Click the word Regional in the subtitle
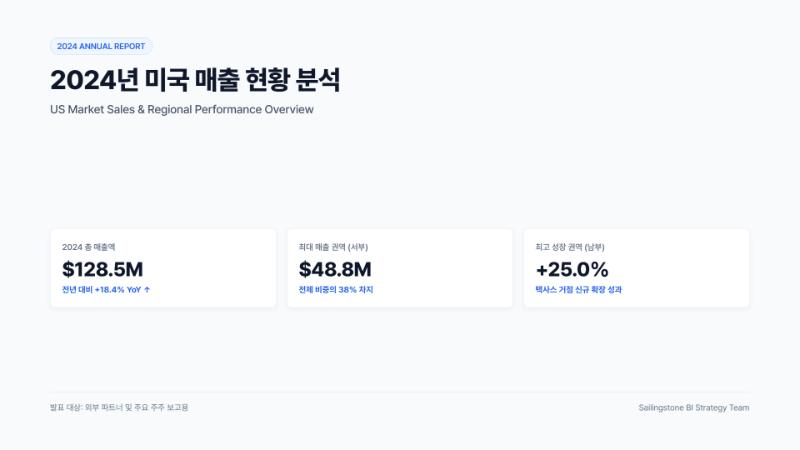800x450 pixels. click(169, 109)
